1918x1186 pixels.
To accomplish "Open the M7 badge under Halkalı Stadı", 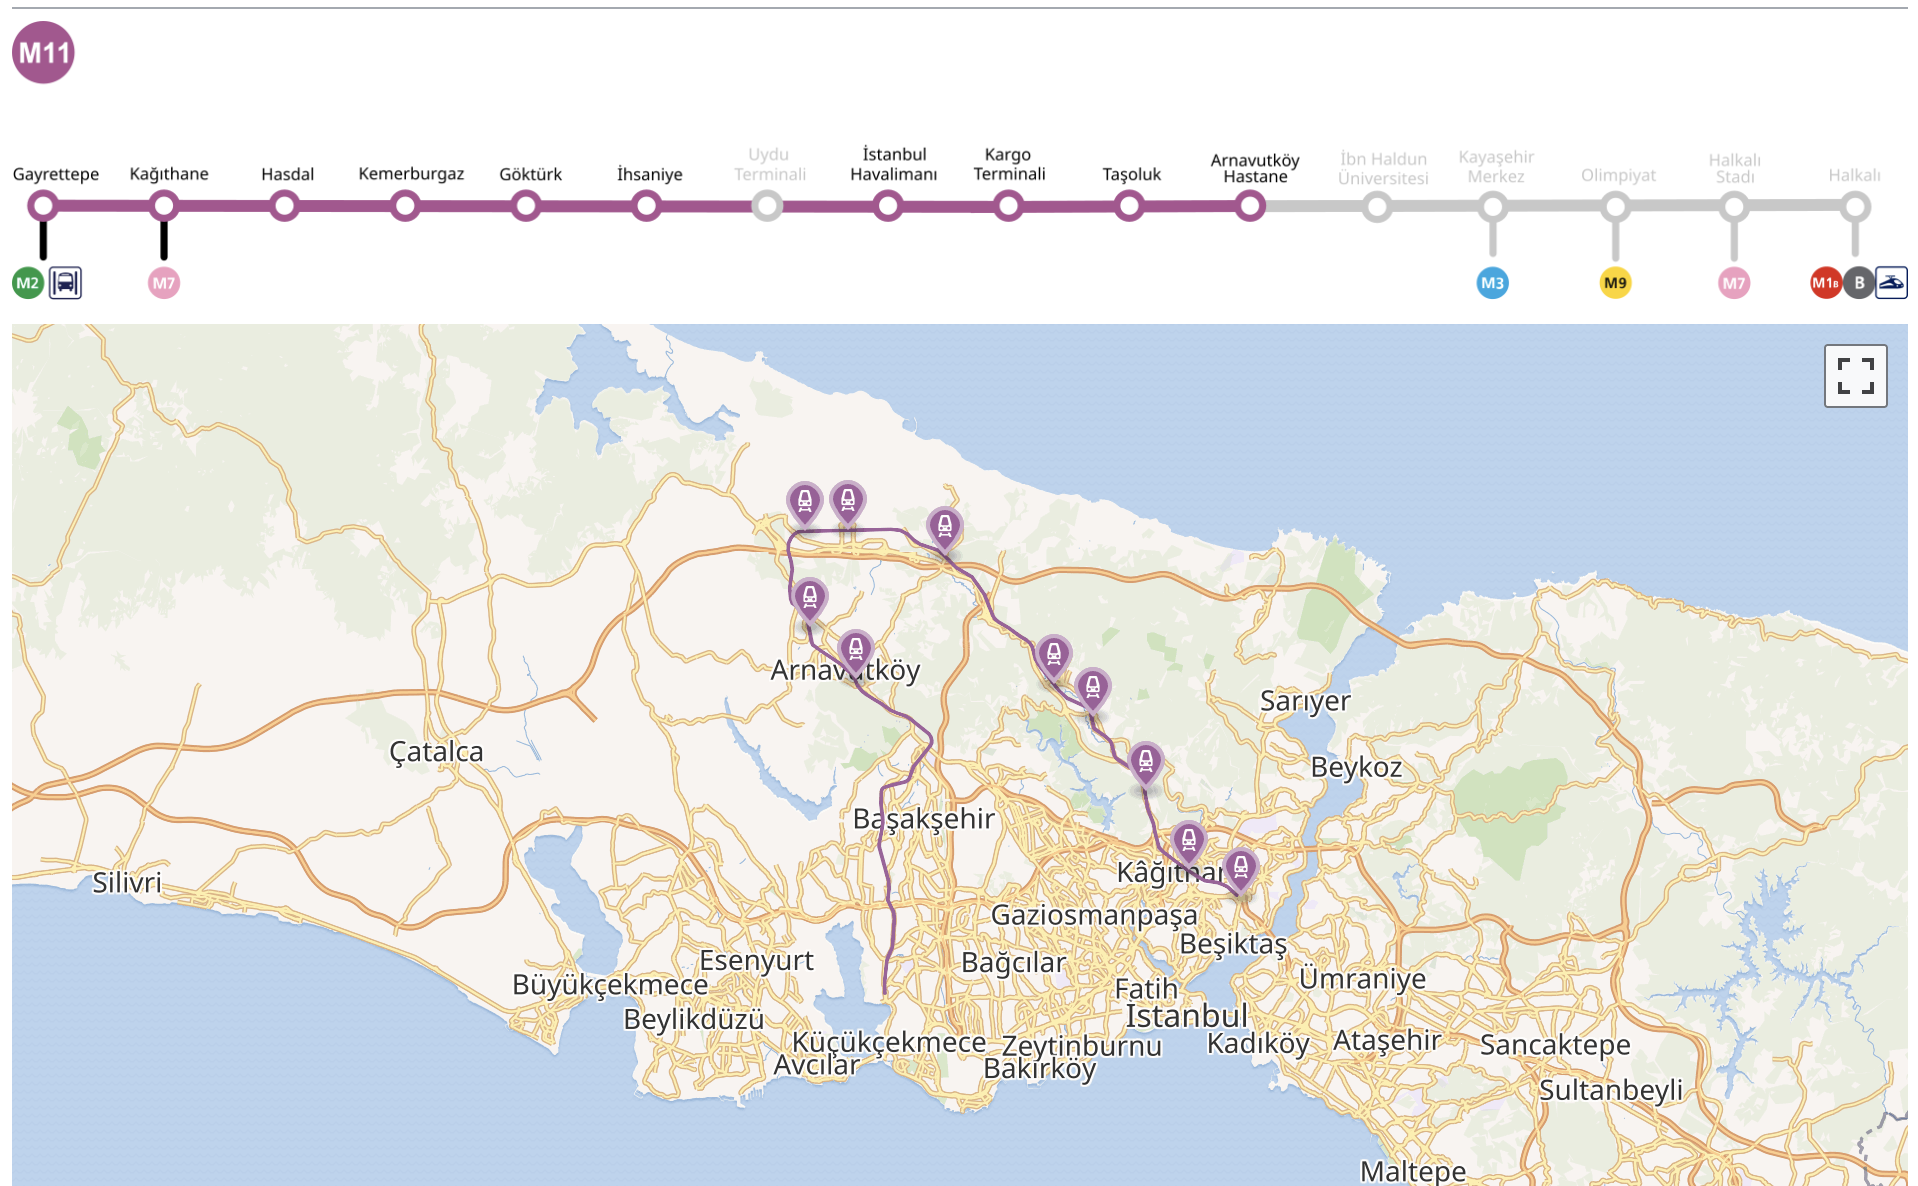I will point(1734,283).
